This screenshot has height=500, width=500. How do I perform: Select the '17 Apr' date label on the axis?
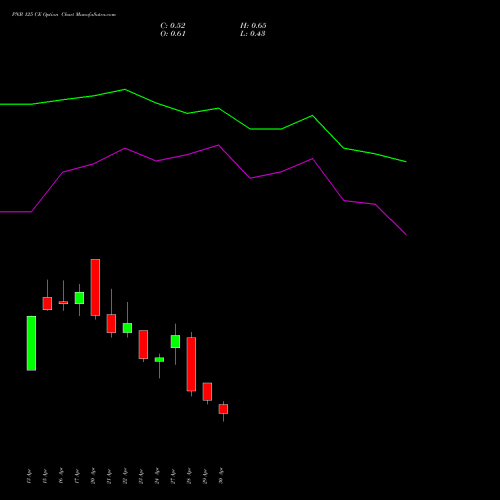pyautogui.click(x=77, y=476)
